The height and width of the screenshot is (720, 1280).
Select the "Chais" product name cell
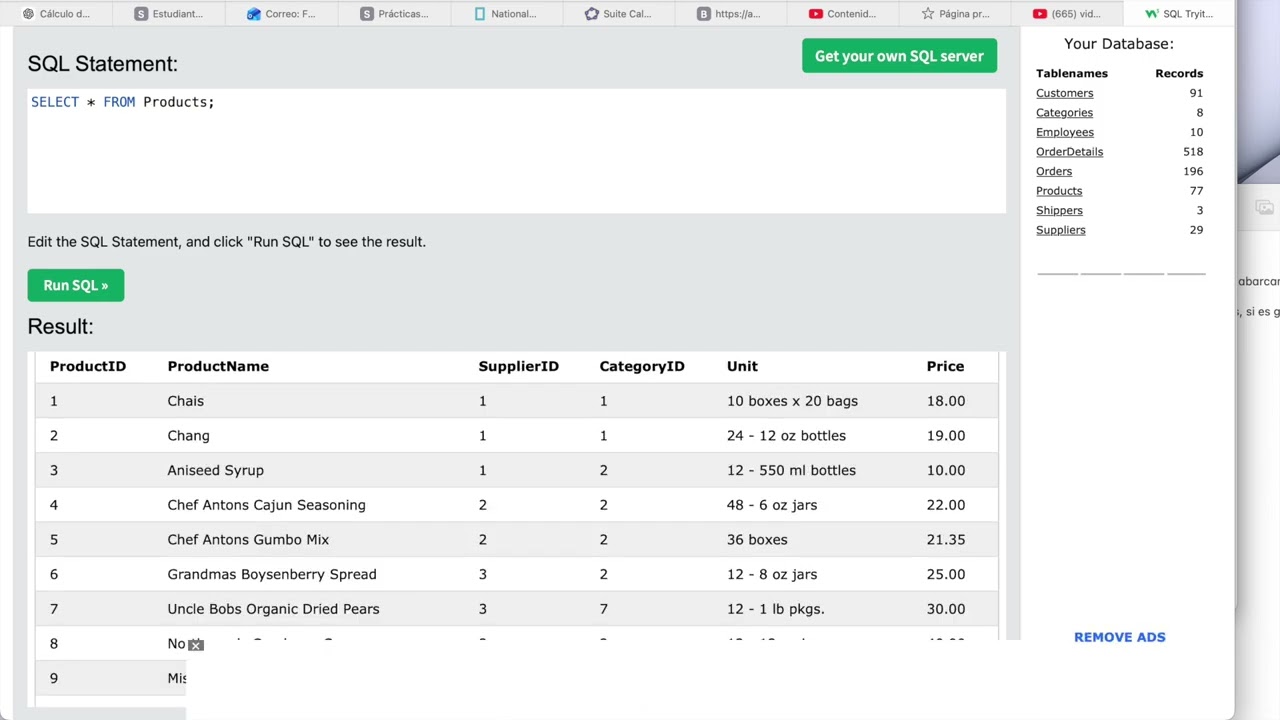pos(185,401)
